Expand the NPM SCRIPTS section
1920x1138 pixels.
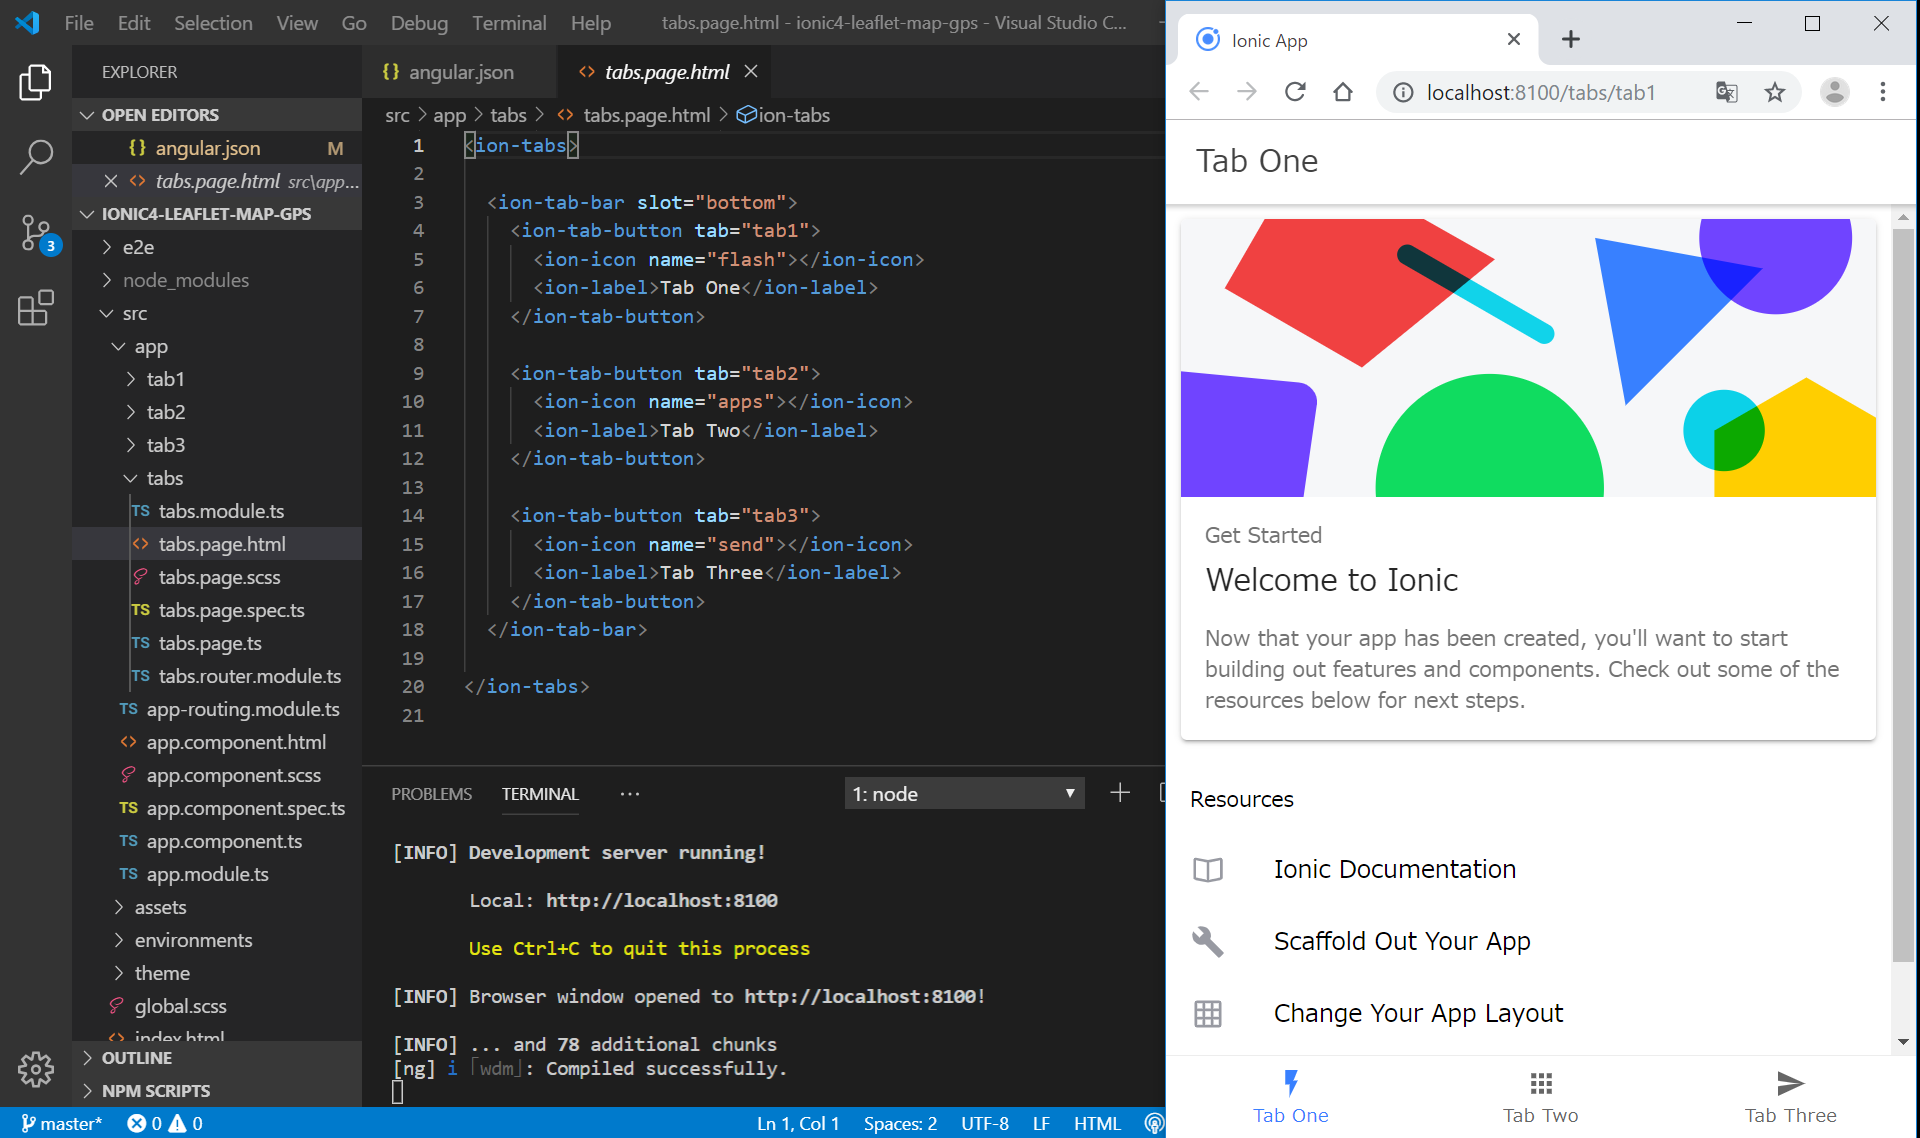click(x=156, y=1091)
